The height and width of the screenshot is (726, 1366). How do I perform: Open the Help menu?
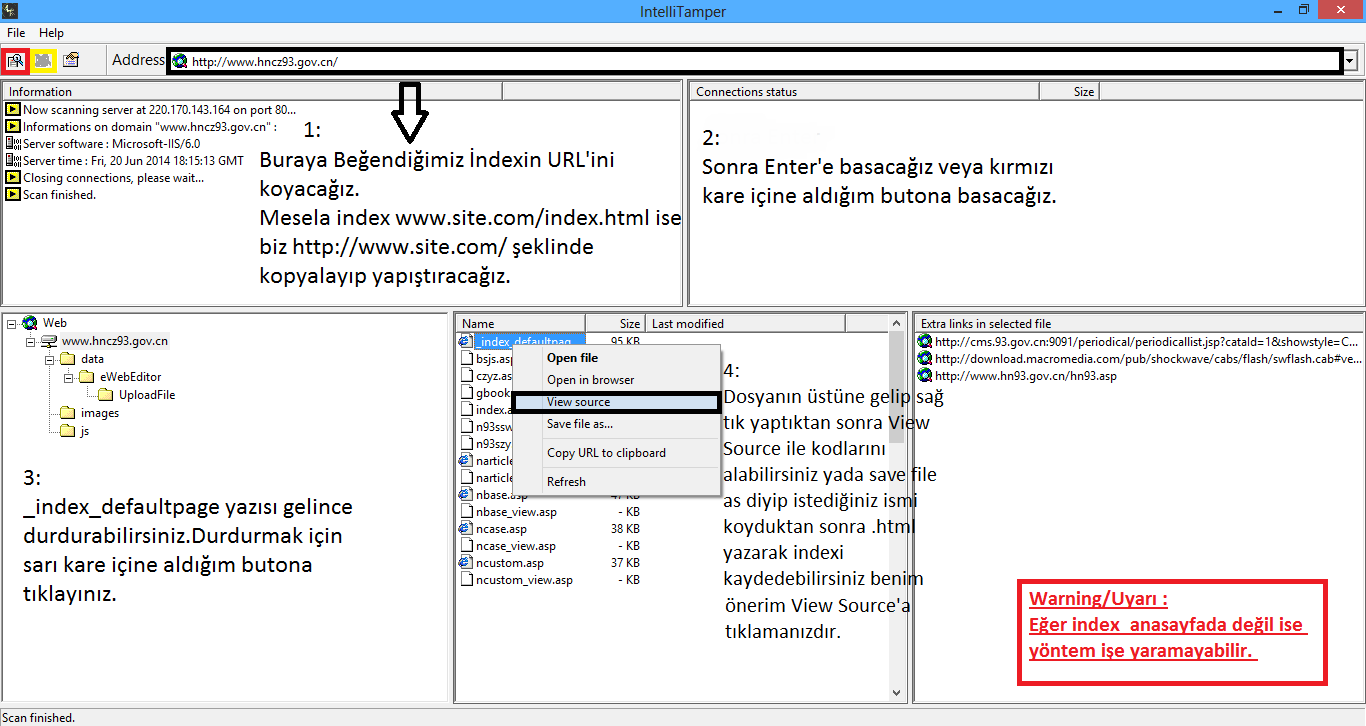point(51,33)
